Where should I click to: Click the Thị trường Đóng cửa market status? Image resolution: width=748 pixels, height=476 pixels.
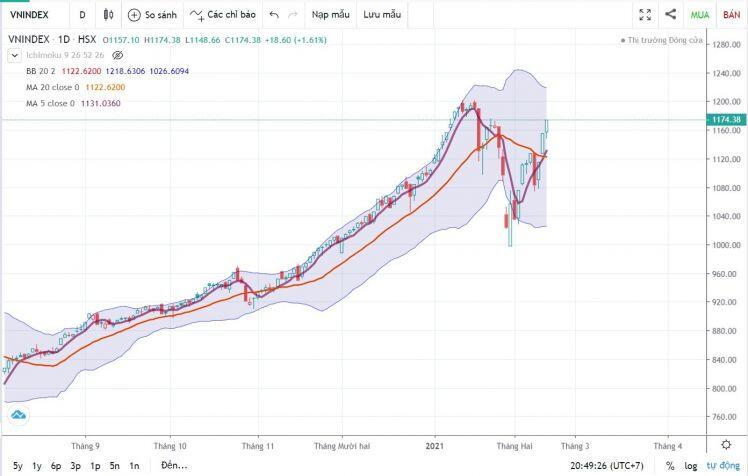662,41
